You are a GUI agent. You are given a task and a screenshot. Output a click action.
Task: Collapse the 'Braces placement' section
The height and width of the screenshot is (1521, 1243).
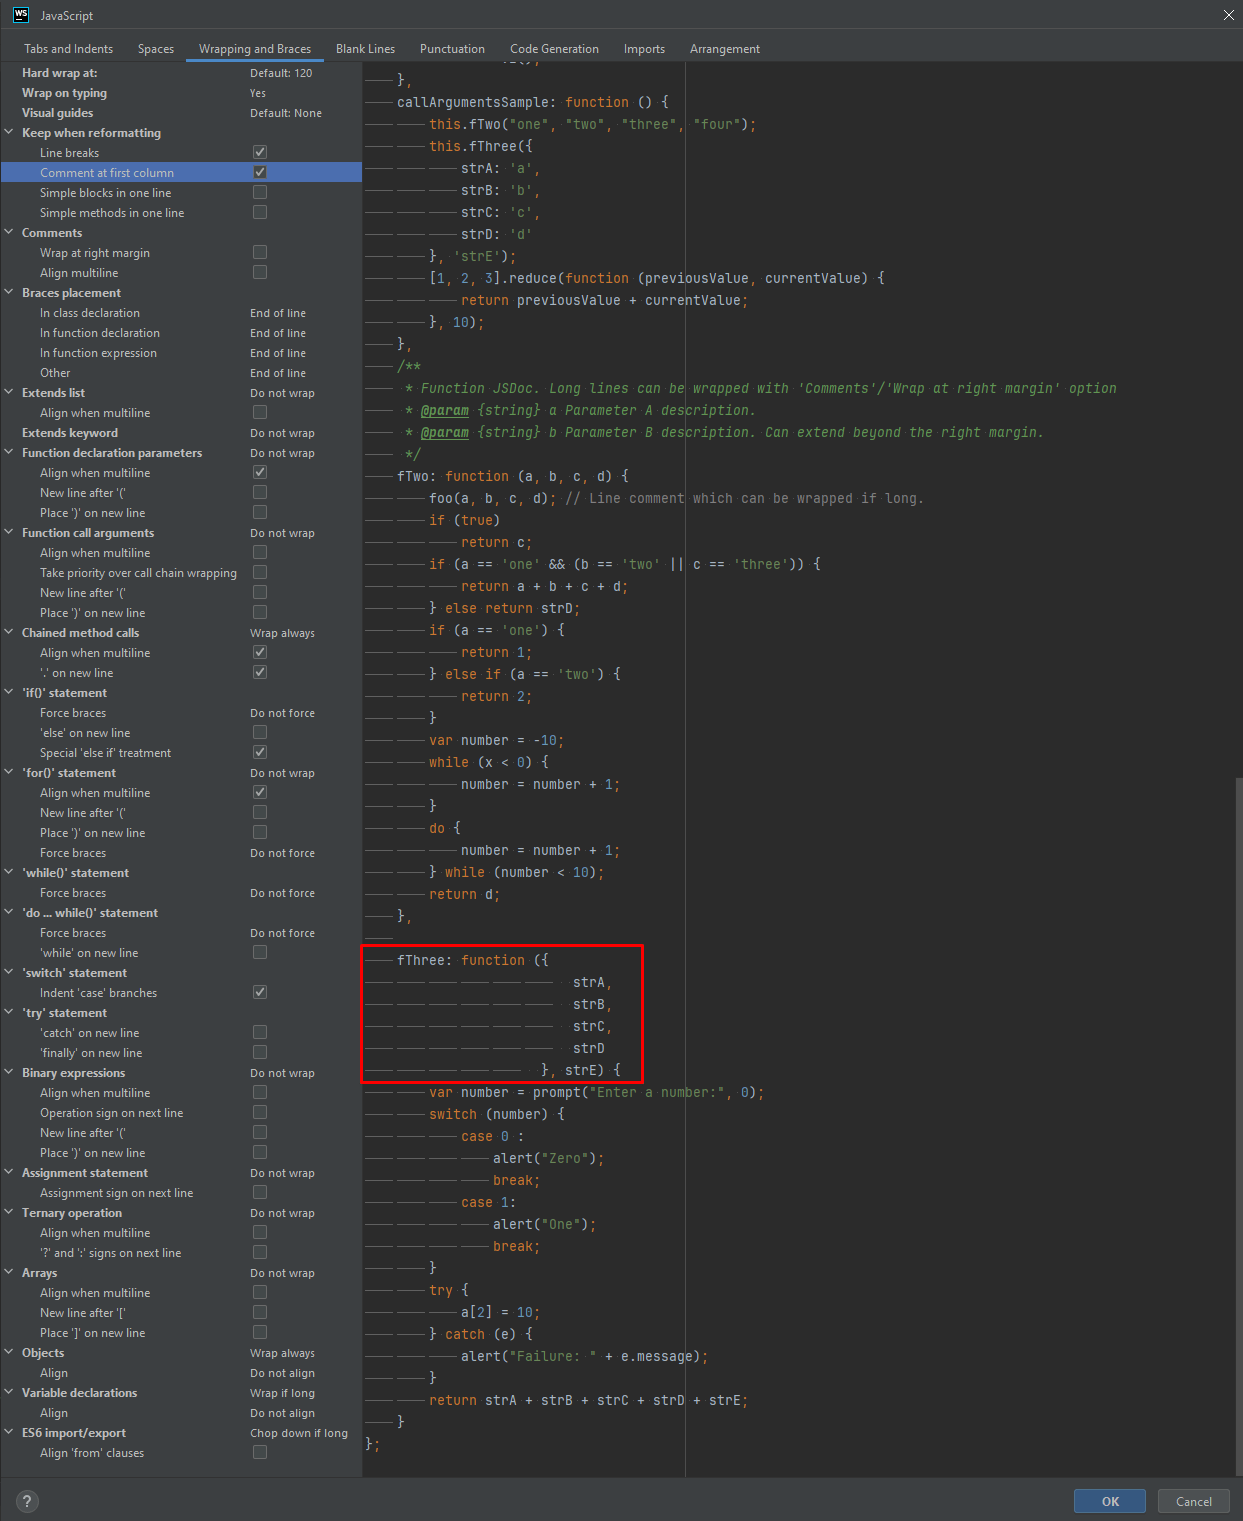(x=8, y=292)
